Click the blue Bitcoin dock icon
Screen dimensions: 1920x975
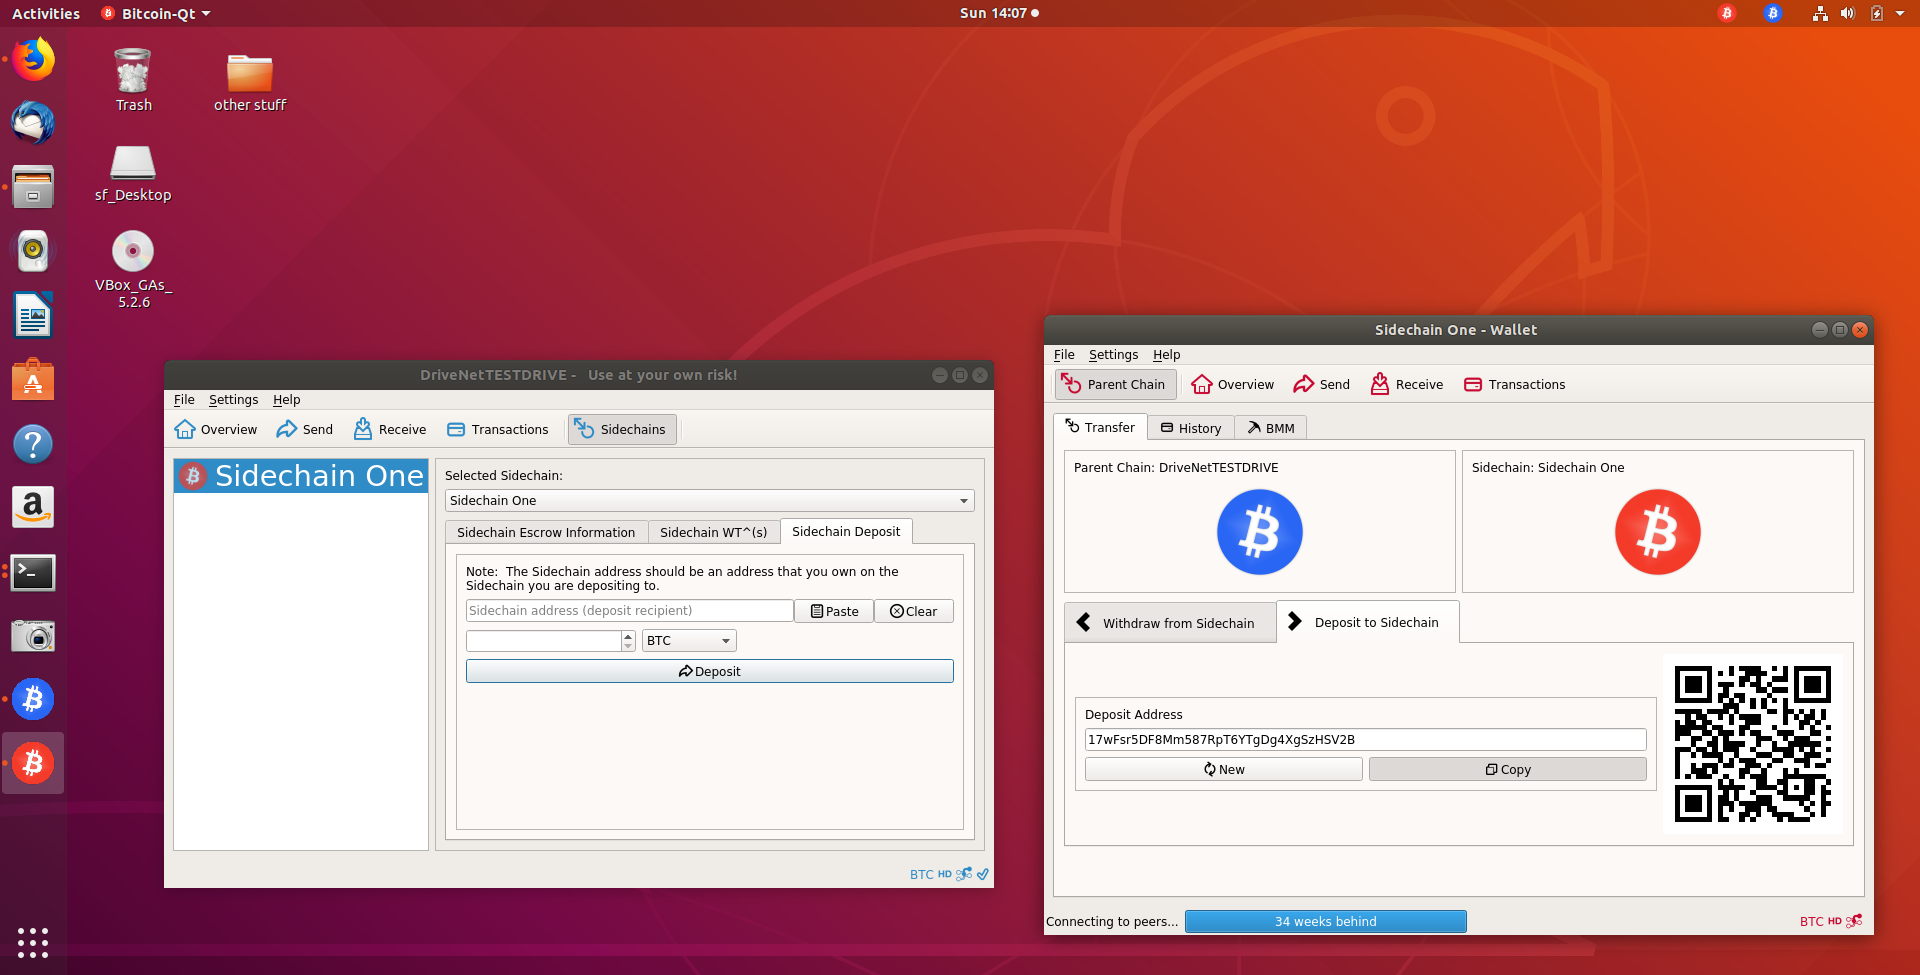click(33, 699)
